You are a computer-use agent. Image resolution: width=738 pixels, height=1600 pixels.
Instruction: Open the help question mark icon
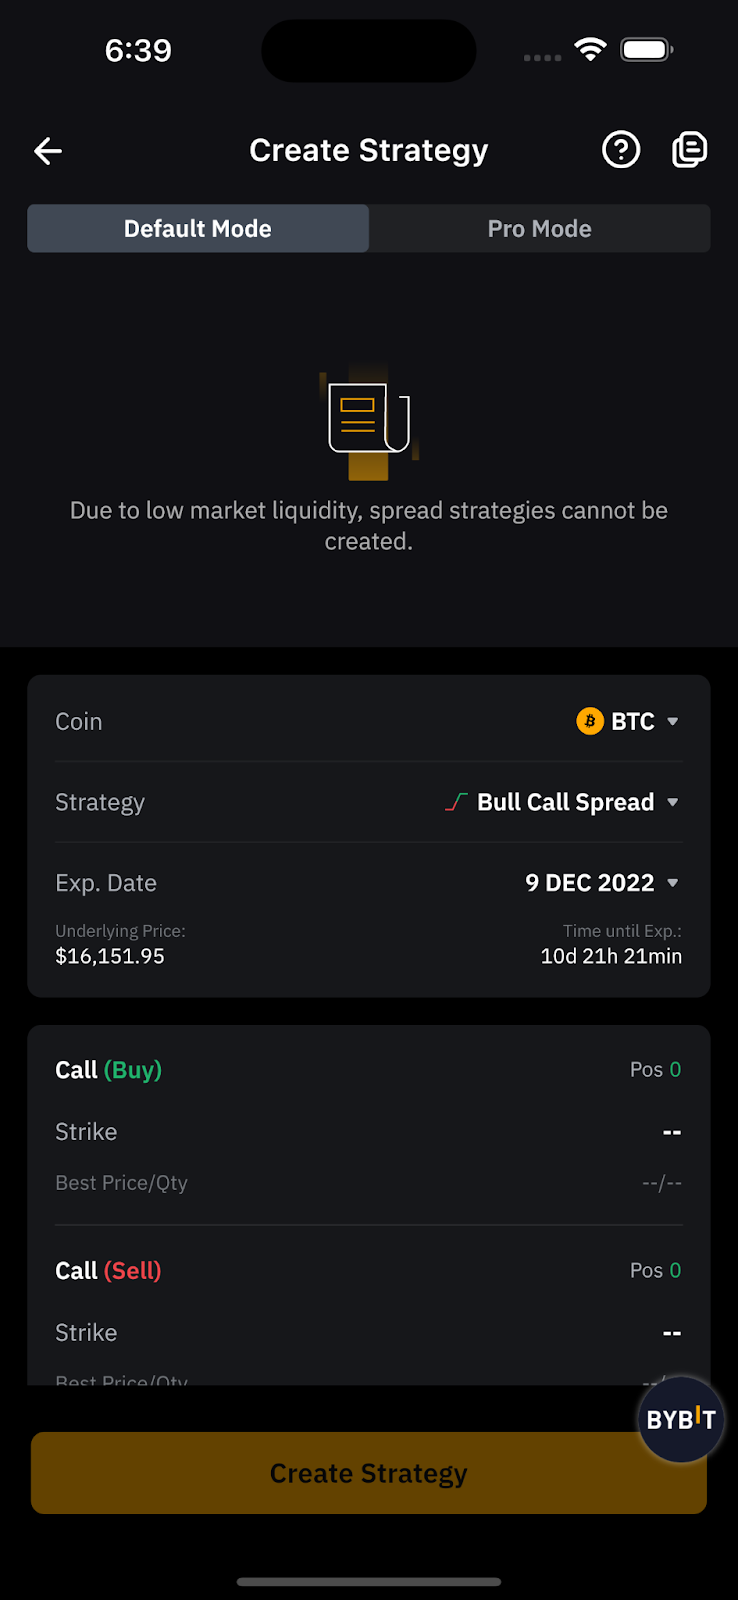tap(621, 150)
